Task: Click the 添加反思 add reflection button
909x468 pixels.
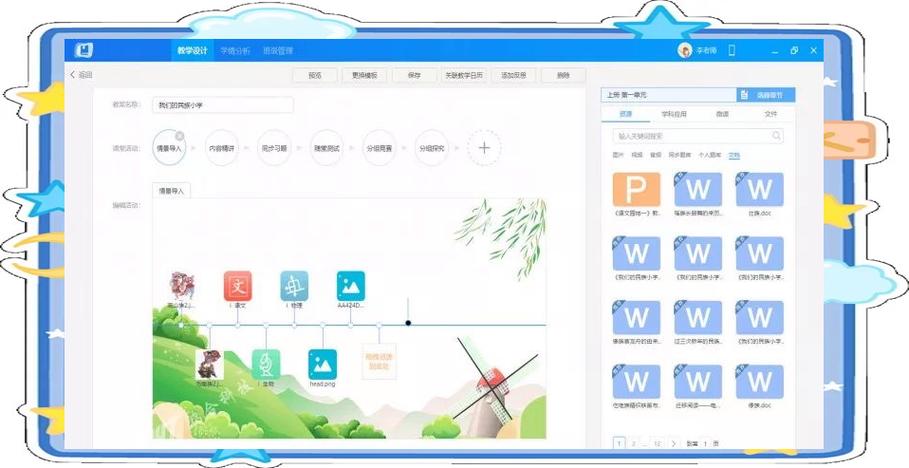Action: pos(514,75)
